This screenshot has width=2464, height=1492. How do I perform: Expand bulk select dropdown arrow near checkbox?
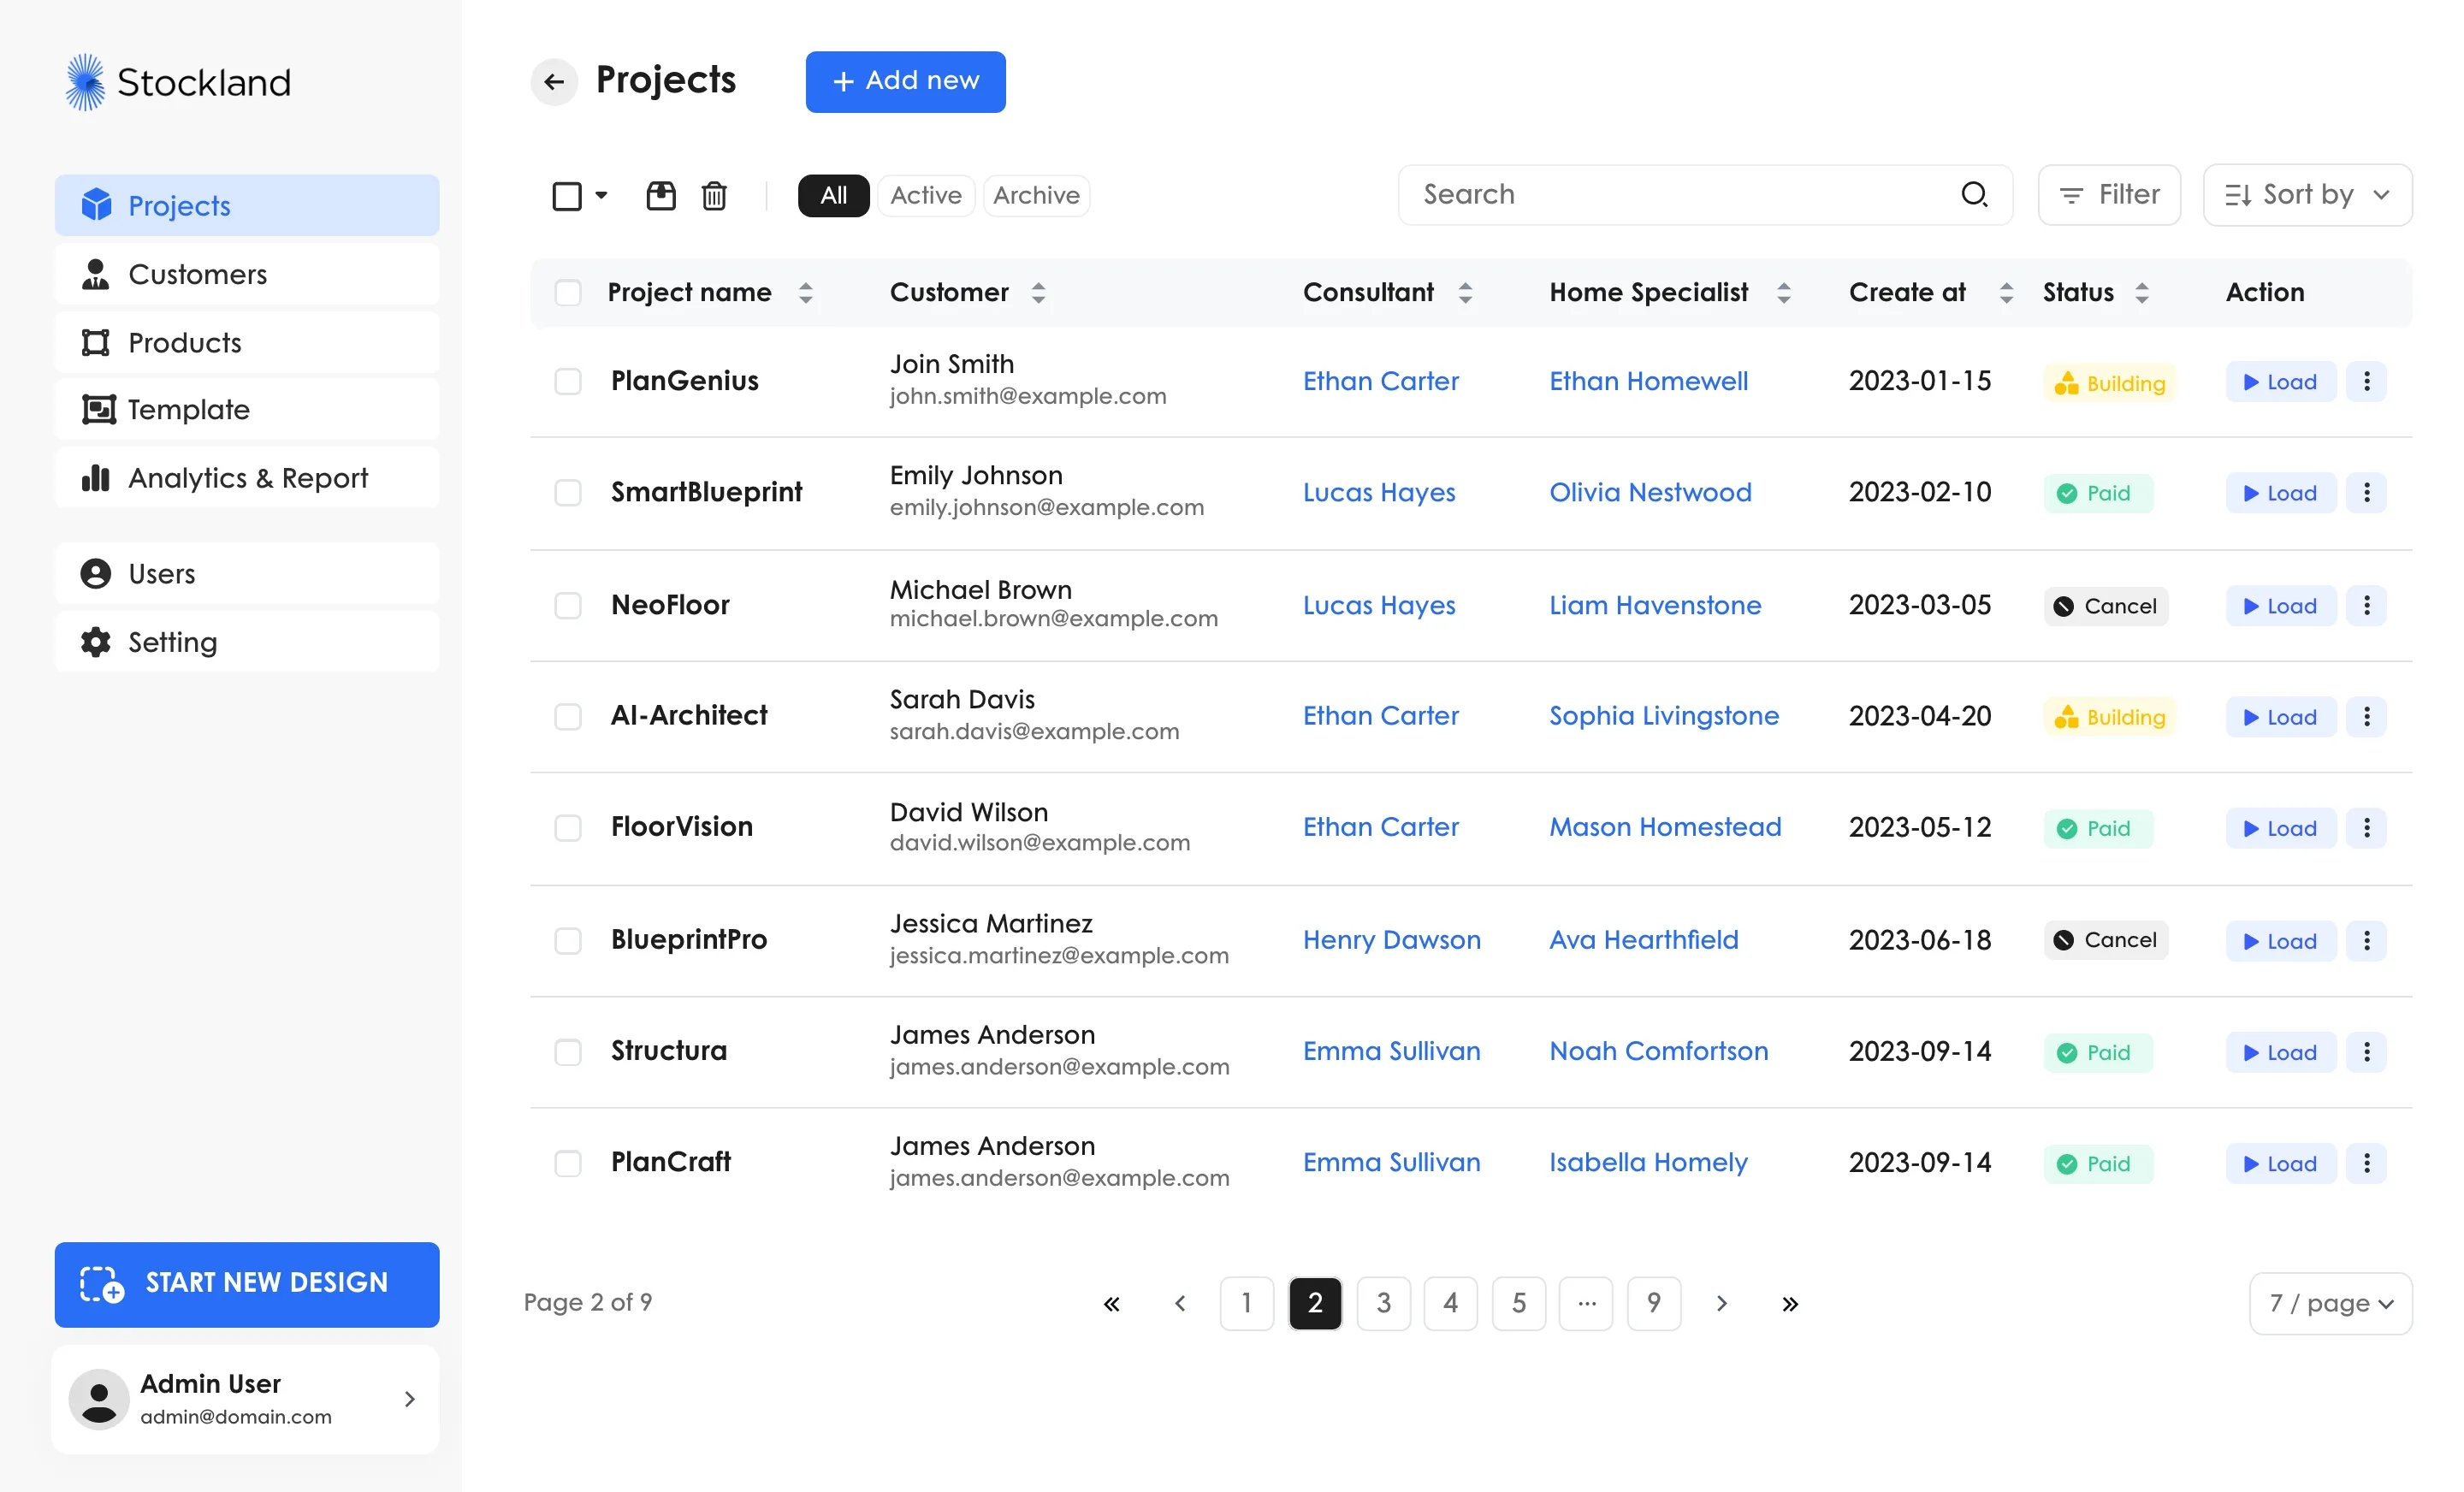click(x=601, y=195)
